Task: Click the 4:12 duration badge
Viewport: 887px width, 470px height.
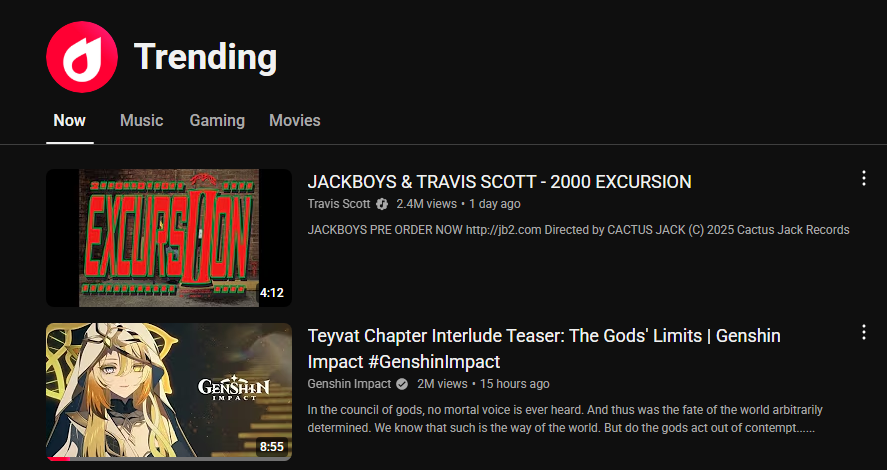Action: coord(272,293)
